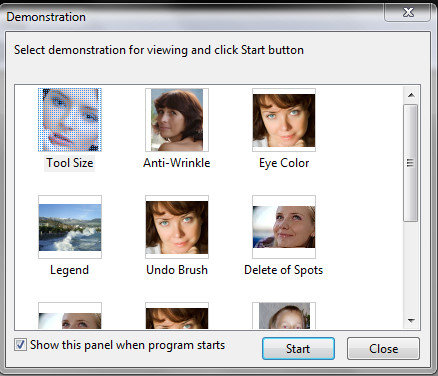Click the Start button
The width and height of the screenshot is (438, 376).
click(298, 349)
